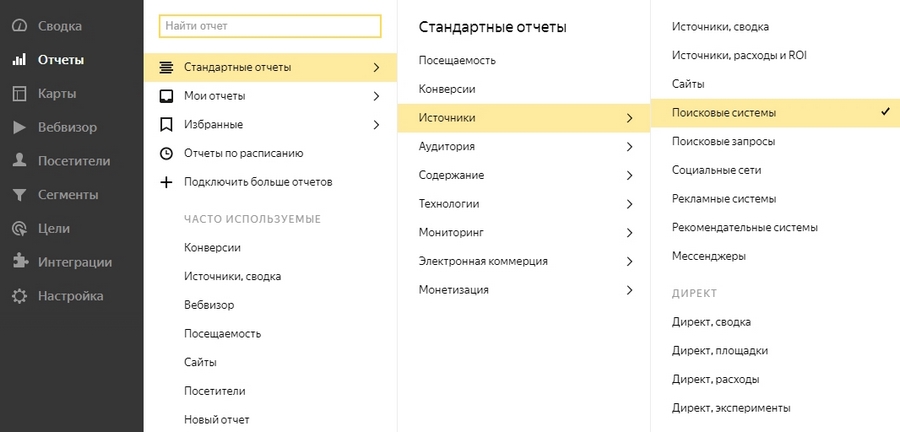Open Конверсии under часто используемые
Viewport: 900px width, 432px height.
click(212, 248)
